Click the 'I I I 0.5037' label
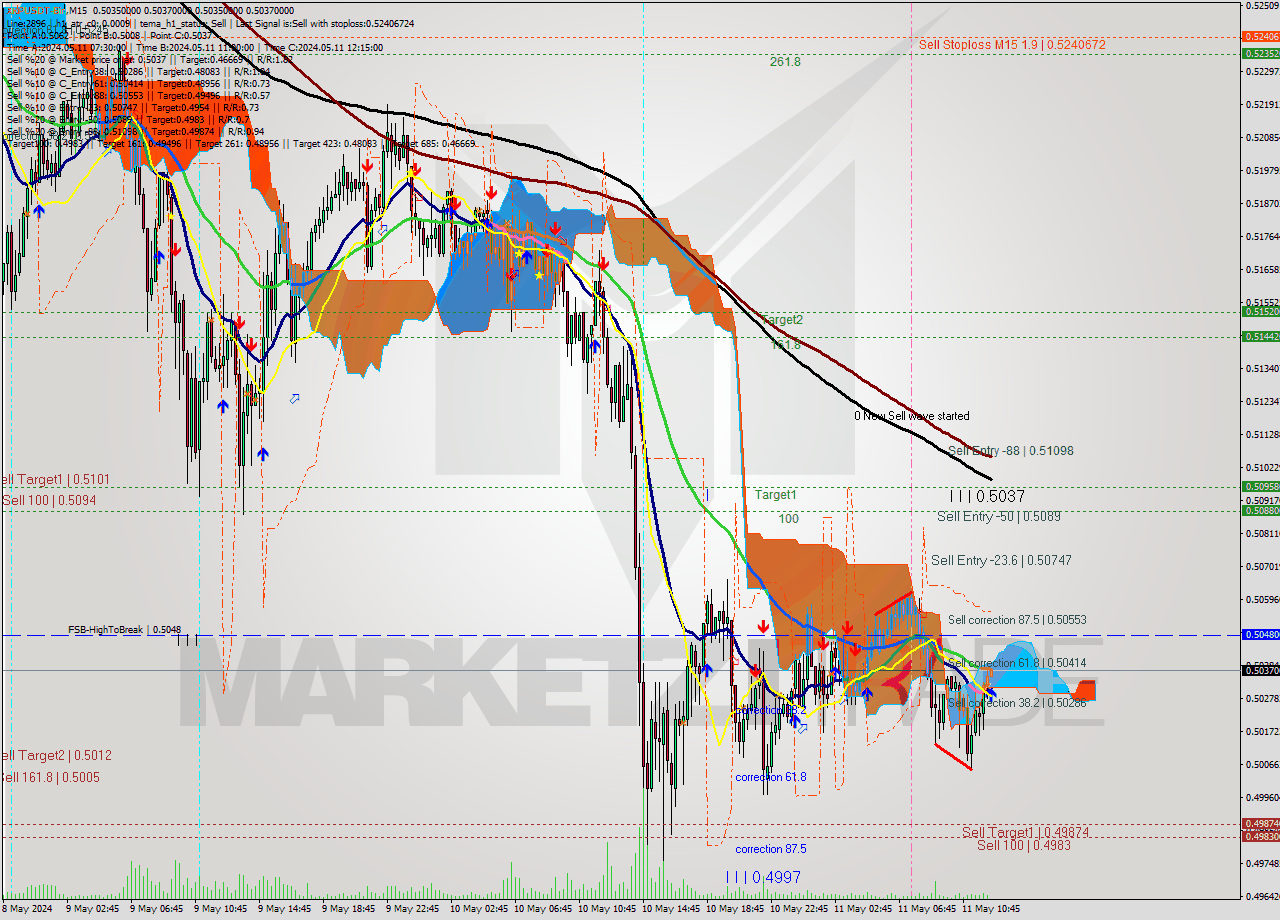Screen dimensions: 1280x920 pos(987,496)
